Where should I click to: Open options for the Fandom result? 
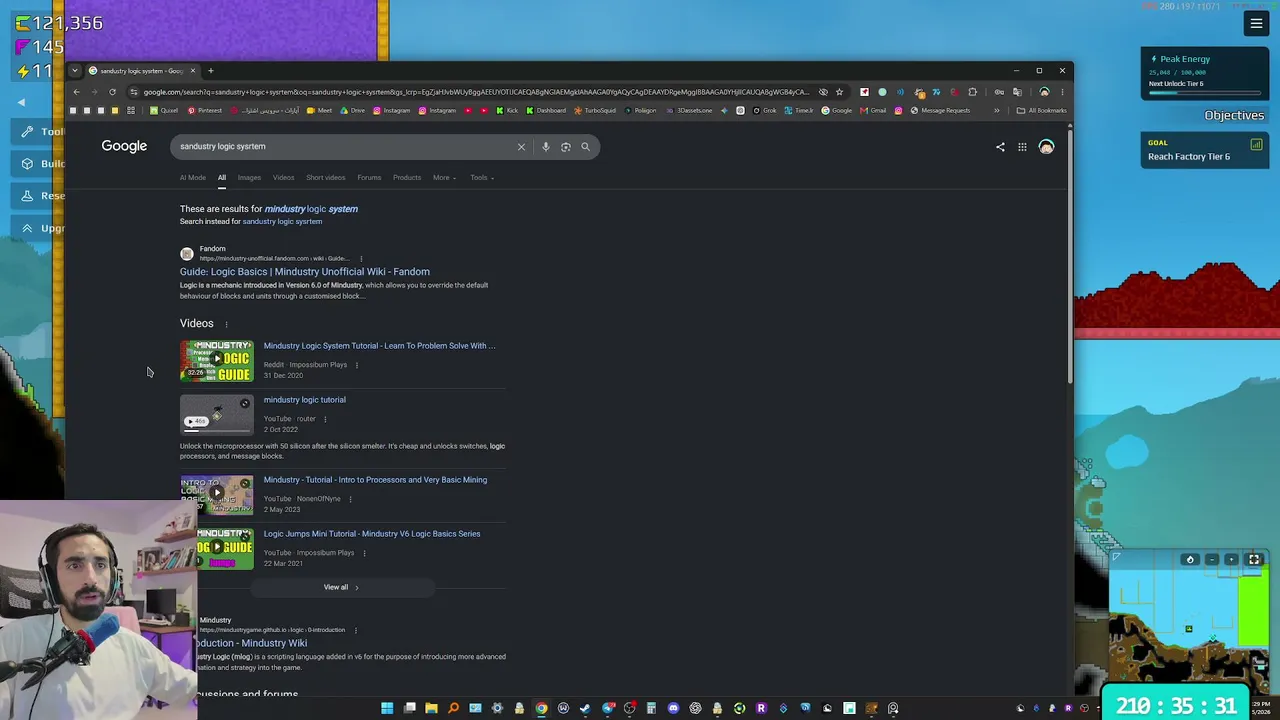[x=361, y=258]
